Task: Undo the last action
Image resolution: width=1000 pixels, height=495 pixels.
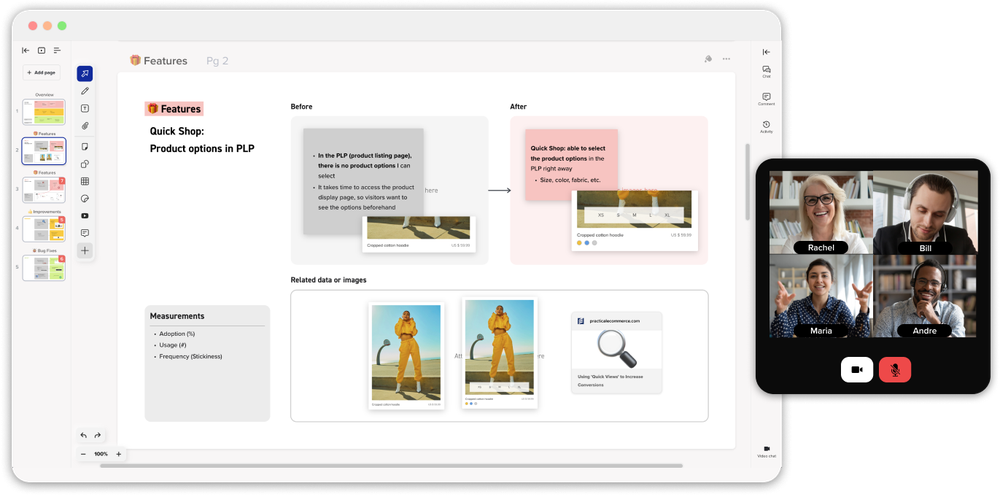Action: tap(84, 436)
